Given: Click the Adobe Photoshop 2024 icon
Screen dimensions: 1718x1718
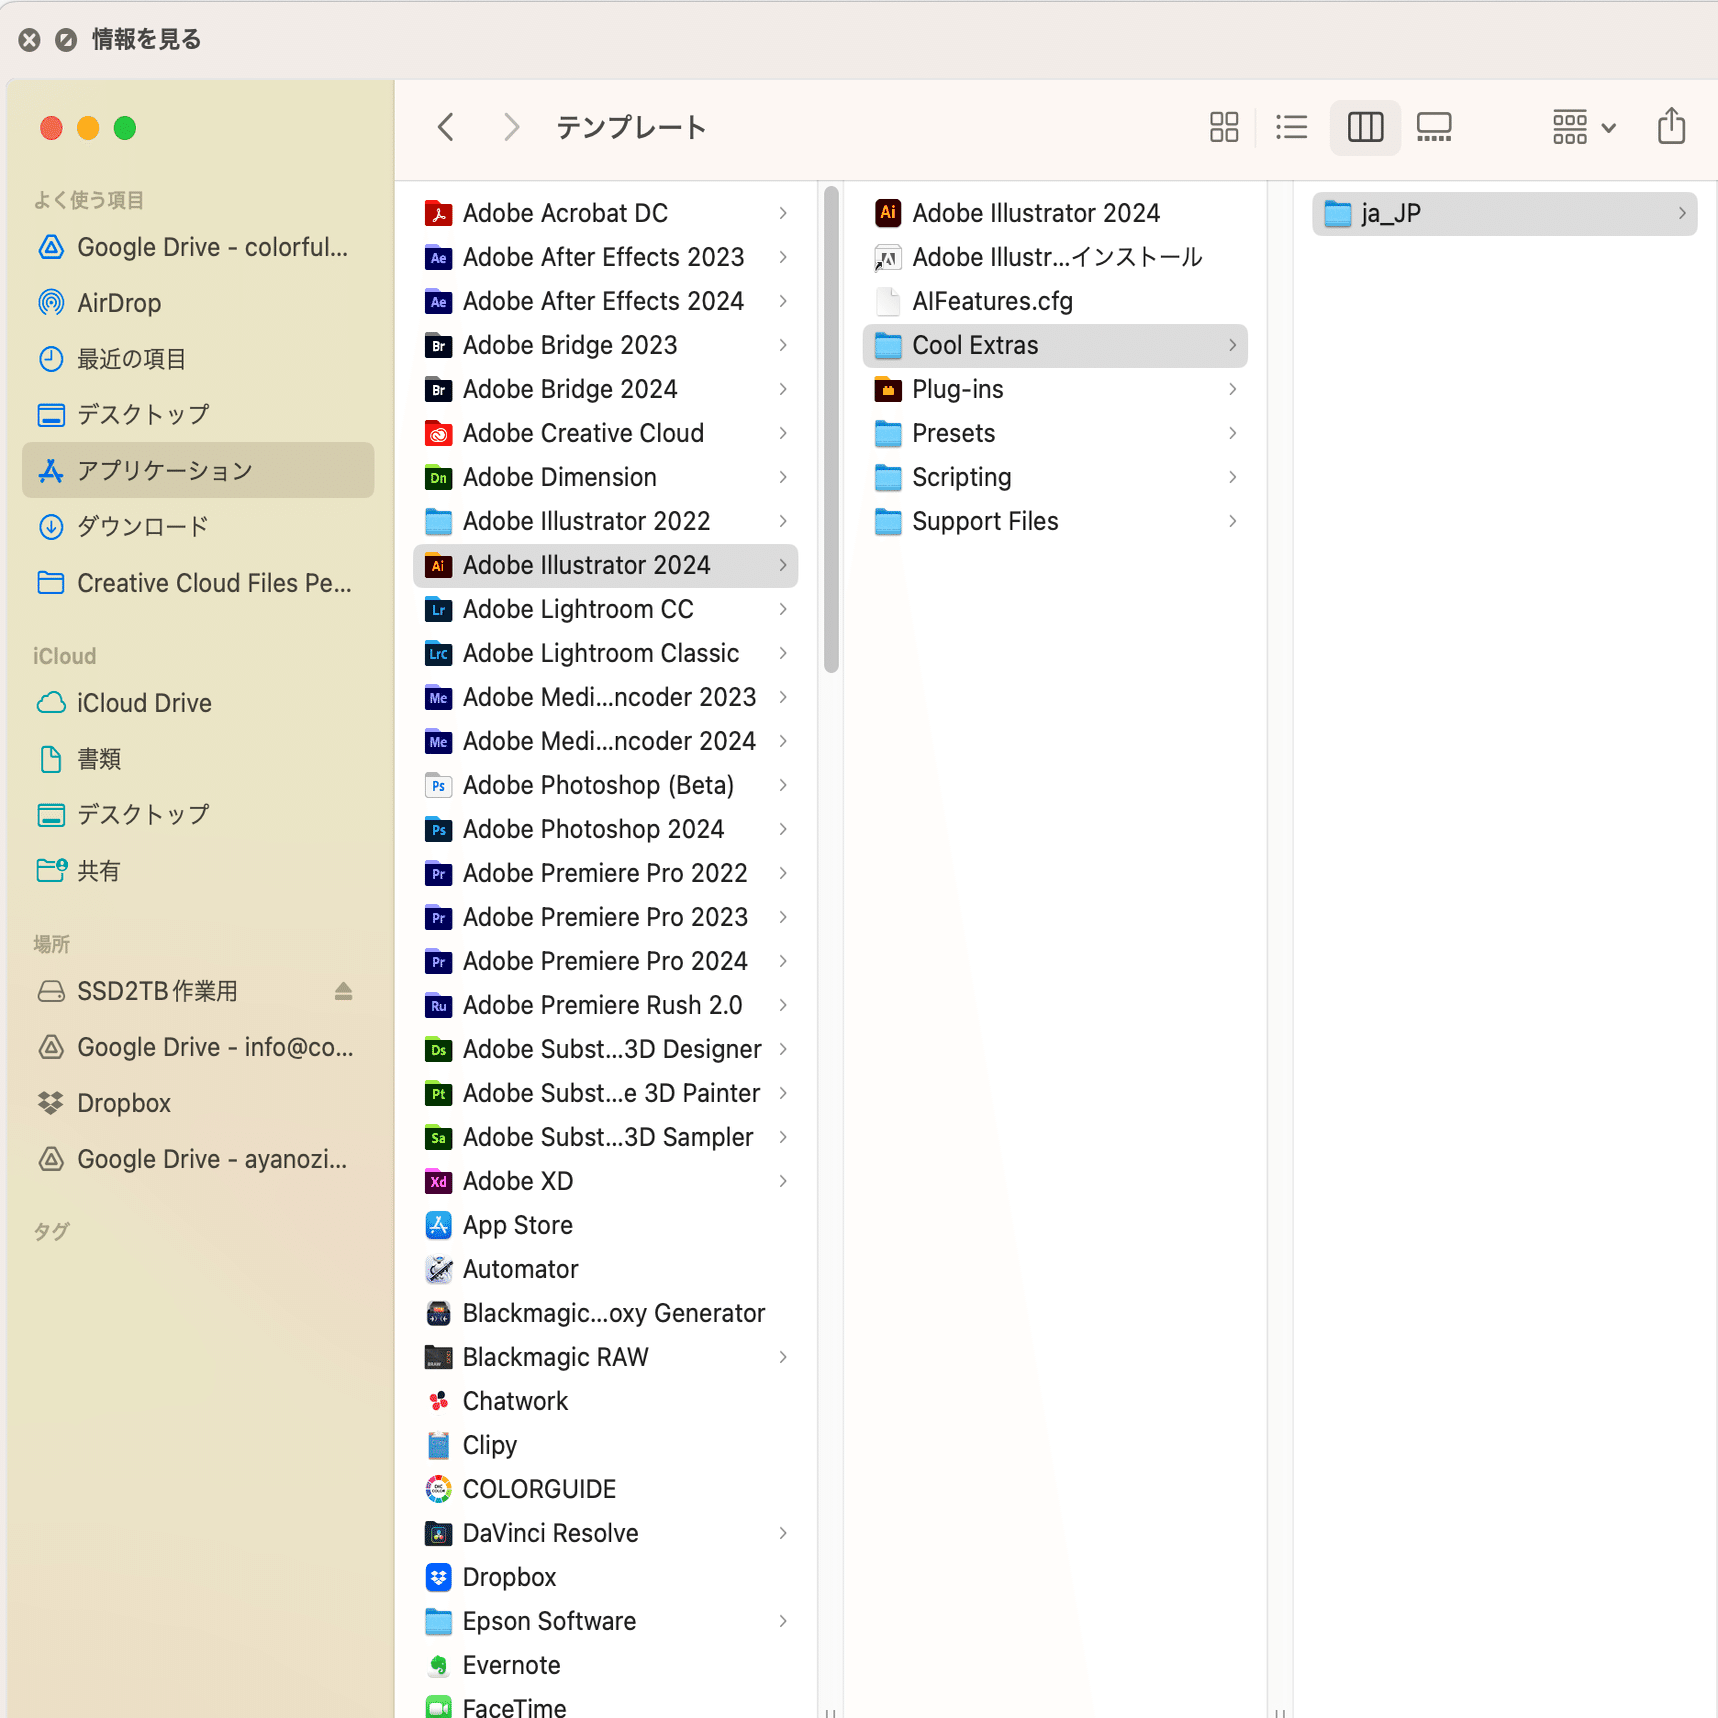Looking at the screenshot, I should (438, 829).
